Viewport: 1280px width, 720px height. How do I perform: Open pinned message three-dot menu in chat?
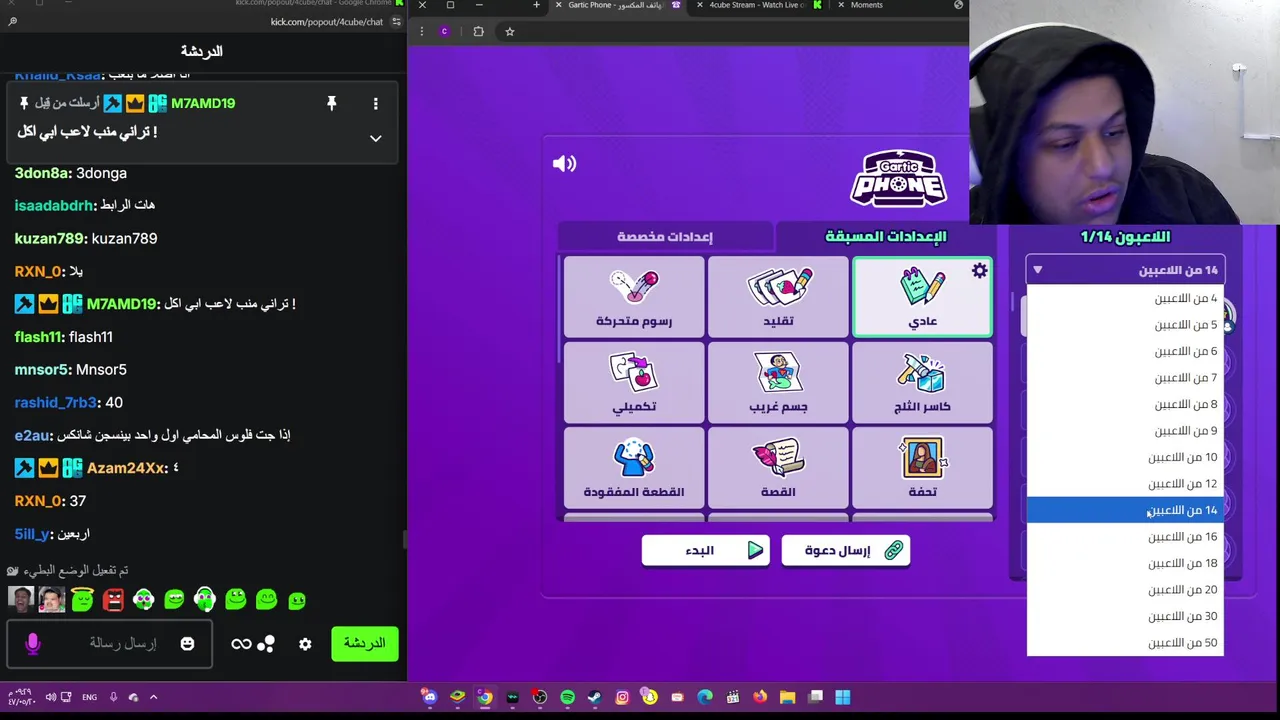tap(376, 103)
